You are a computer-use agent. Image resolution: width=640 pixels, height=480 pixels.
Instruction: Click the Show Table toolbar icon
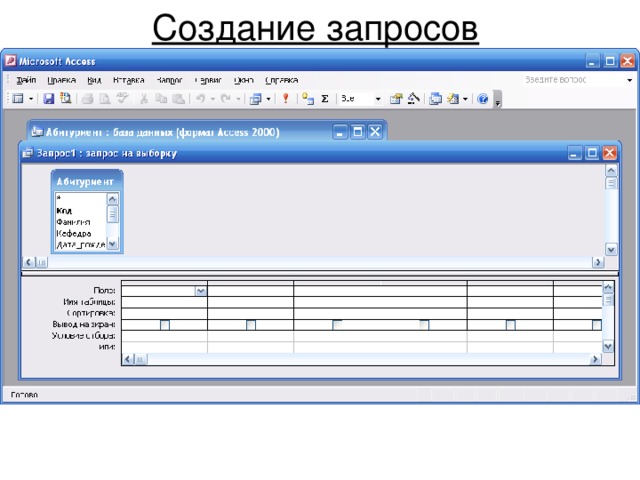coord(308,99)
